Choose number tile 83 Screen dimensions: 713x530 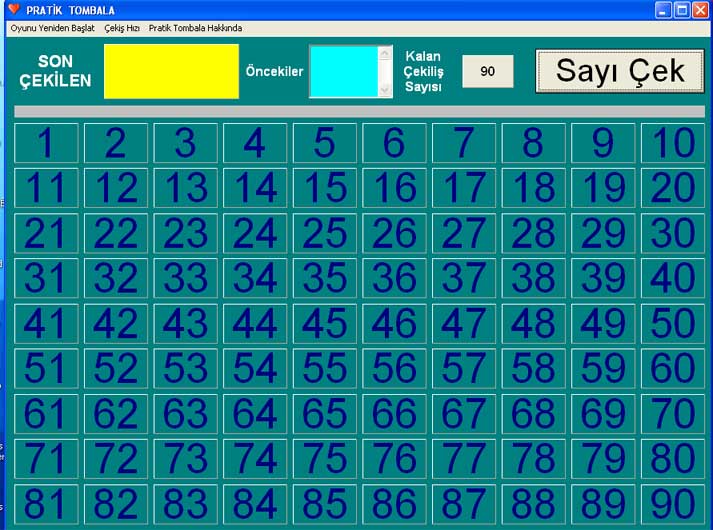pos(186,504)
